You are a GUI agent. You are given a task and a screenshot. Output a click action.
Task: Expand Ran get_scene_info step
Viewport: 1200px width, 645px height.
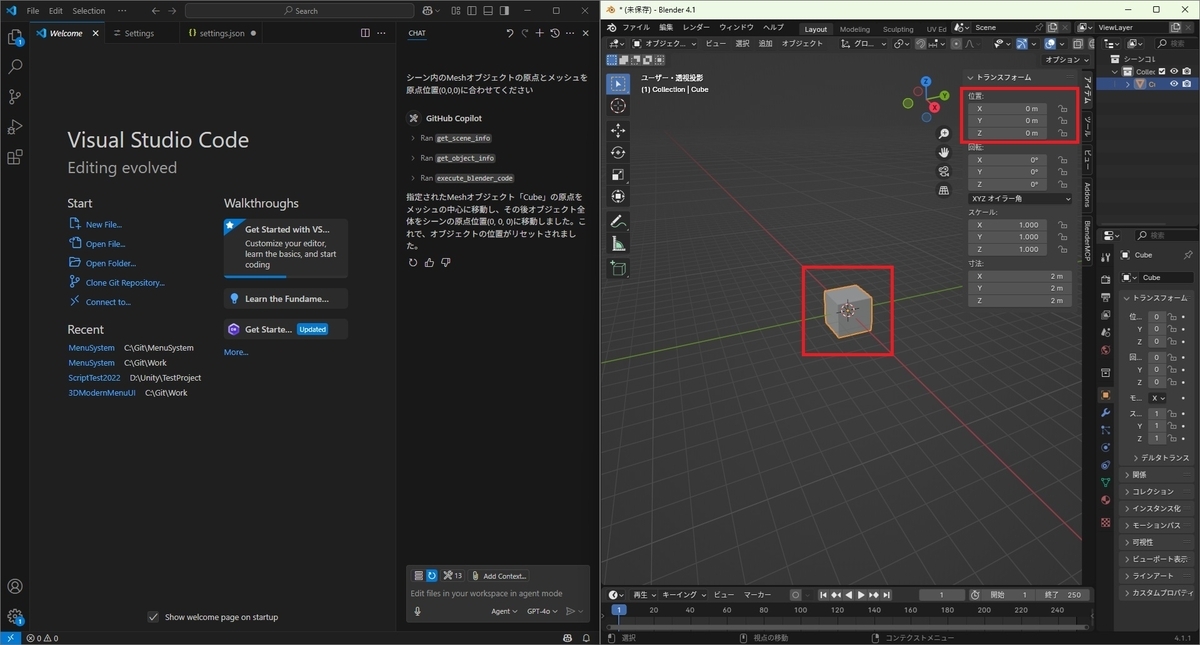tap(451, 138)
